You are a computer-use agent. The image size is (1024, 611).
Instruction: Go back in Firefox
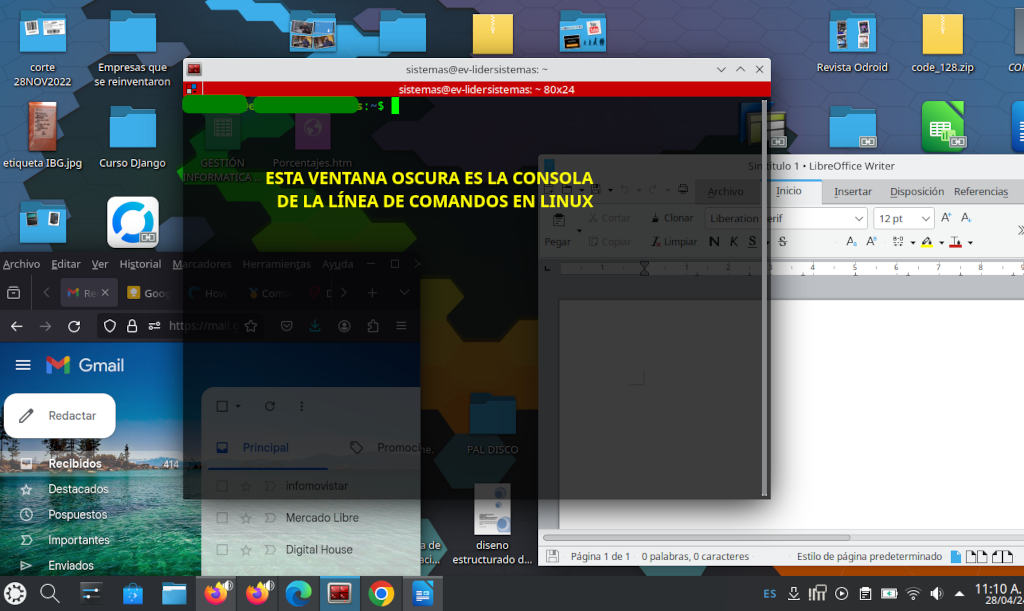(16, 326)
